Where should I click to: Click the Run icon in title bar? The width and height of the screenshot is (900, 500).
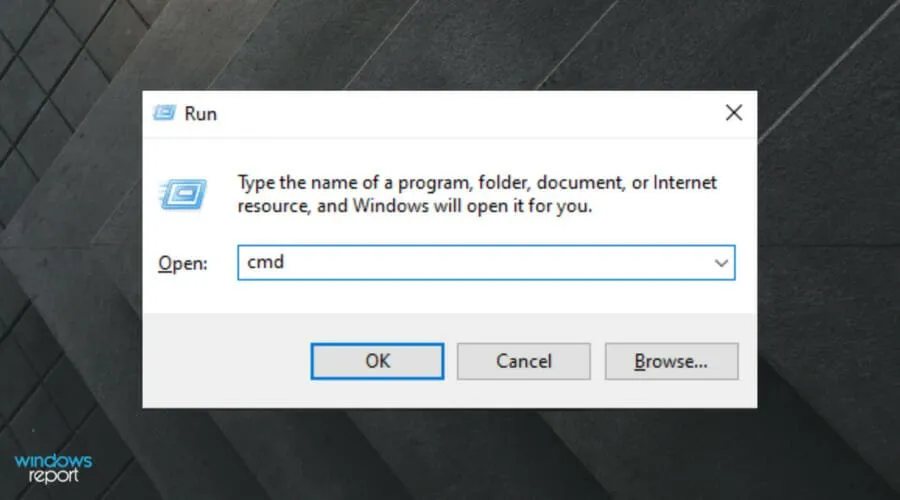[165, 113]
